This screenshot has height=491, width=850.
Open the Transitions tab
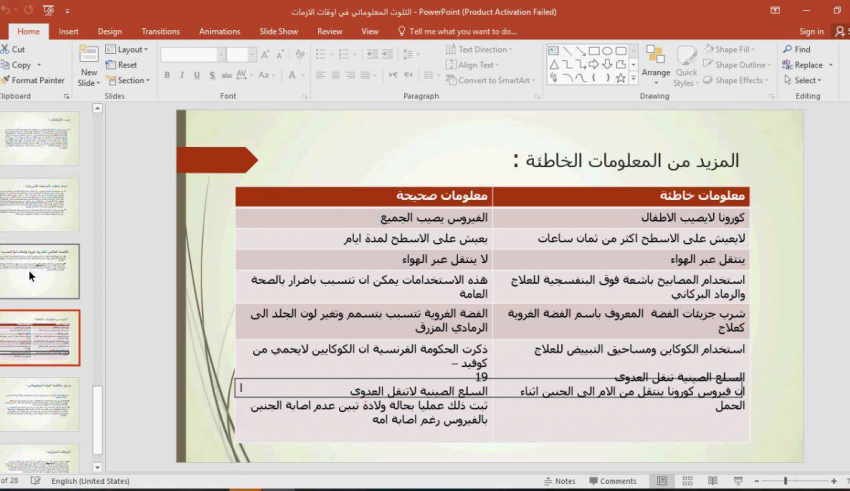click(160, 31)
